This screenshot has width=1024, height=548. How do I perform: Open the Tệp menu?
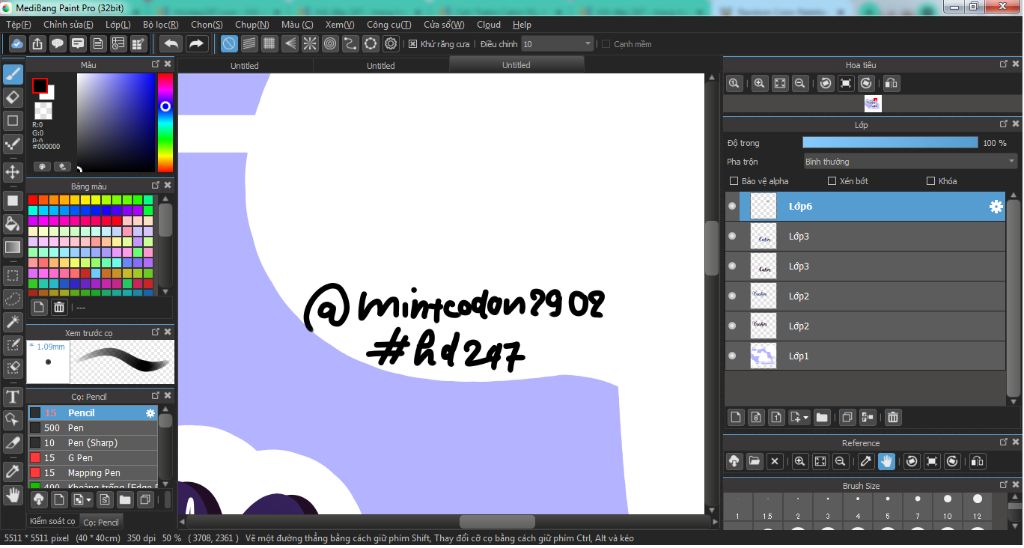coord(18,25)
